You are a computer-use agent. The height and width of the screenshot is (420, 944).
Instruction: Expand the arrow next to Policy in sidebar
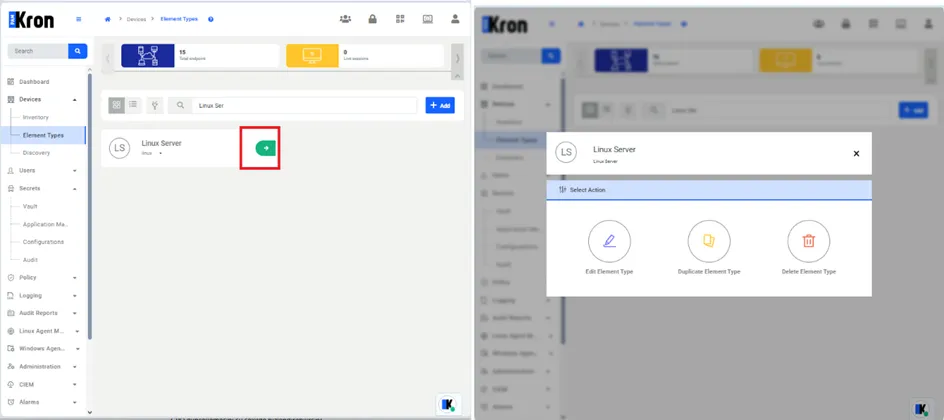(x=75, y=278)
